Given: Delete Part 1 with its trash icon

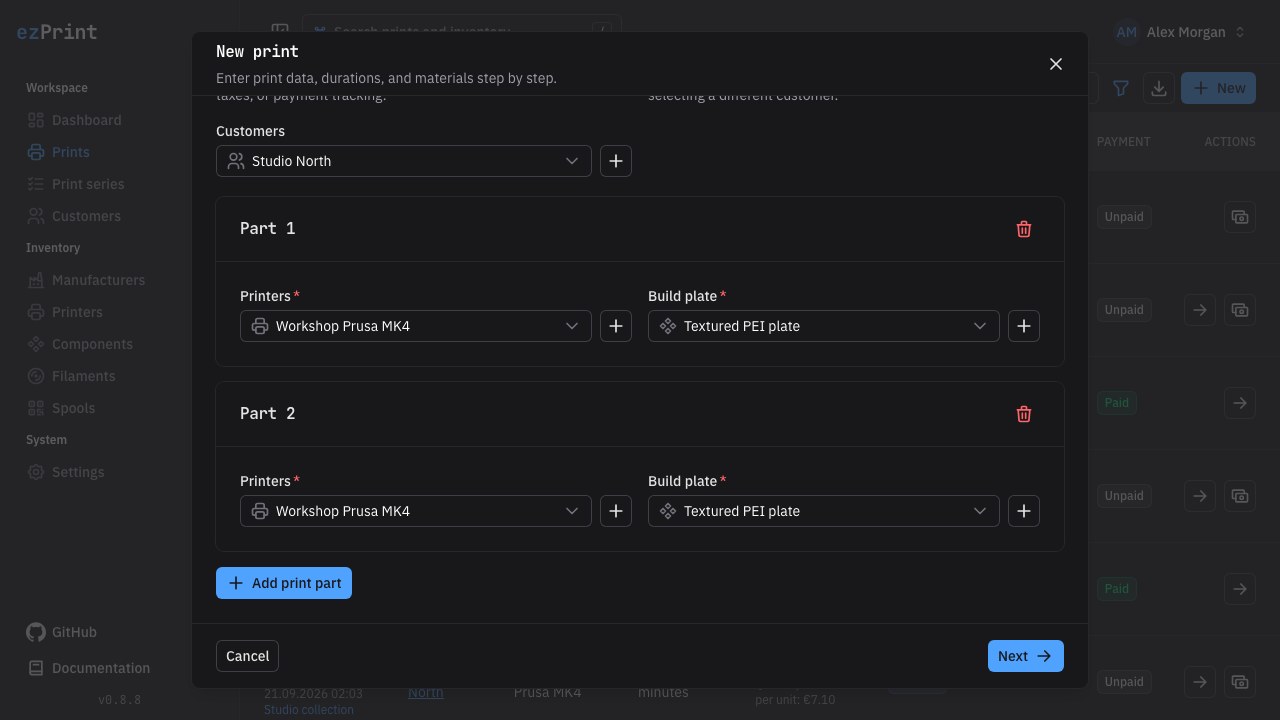Looking at the screenshot, I should point(1024,229).
